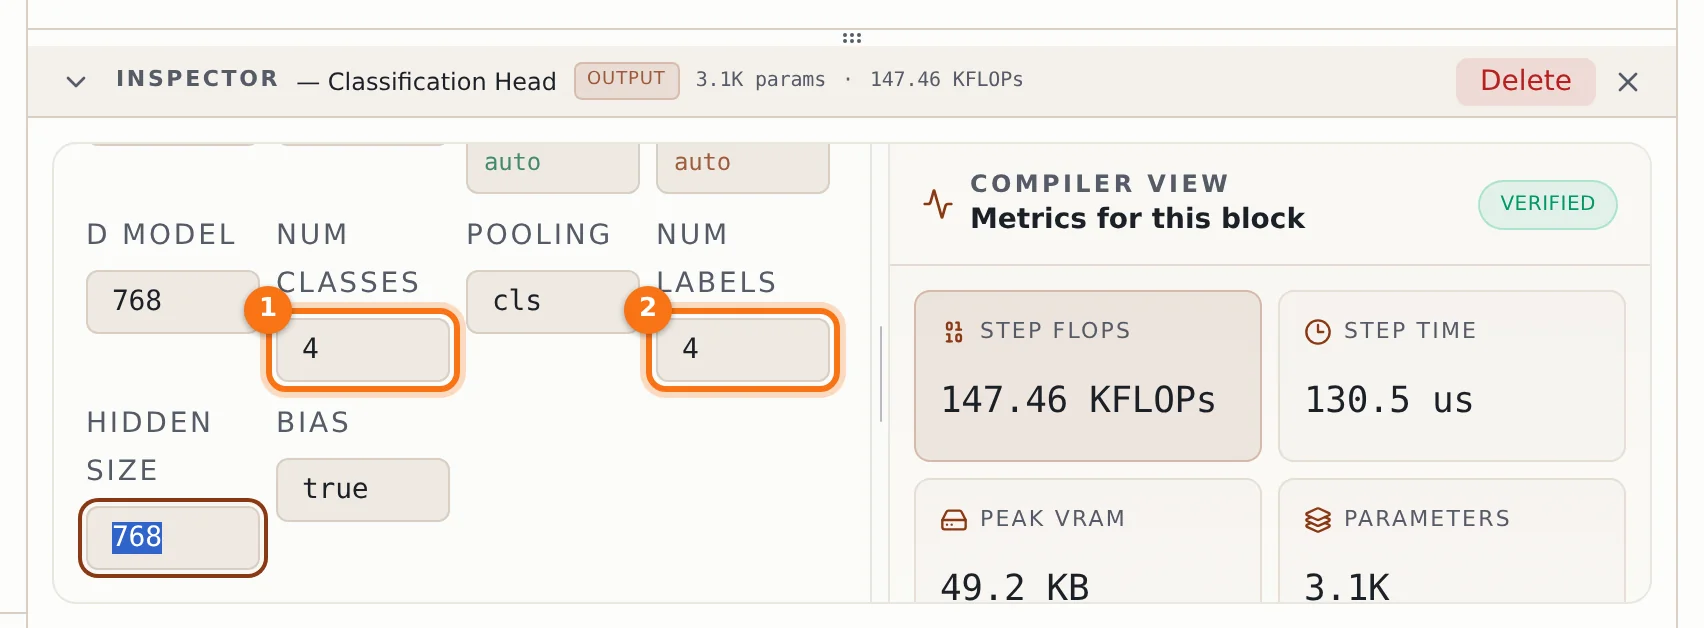
Task: Select the Step Time metric card
Action: (x=1451, y=376)
